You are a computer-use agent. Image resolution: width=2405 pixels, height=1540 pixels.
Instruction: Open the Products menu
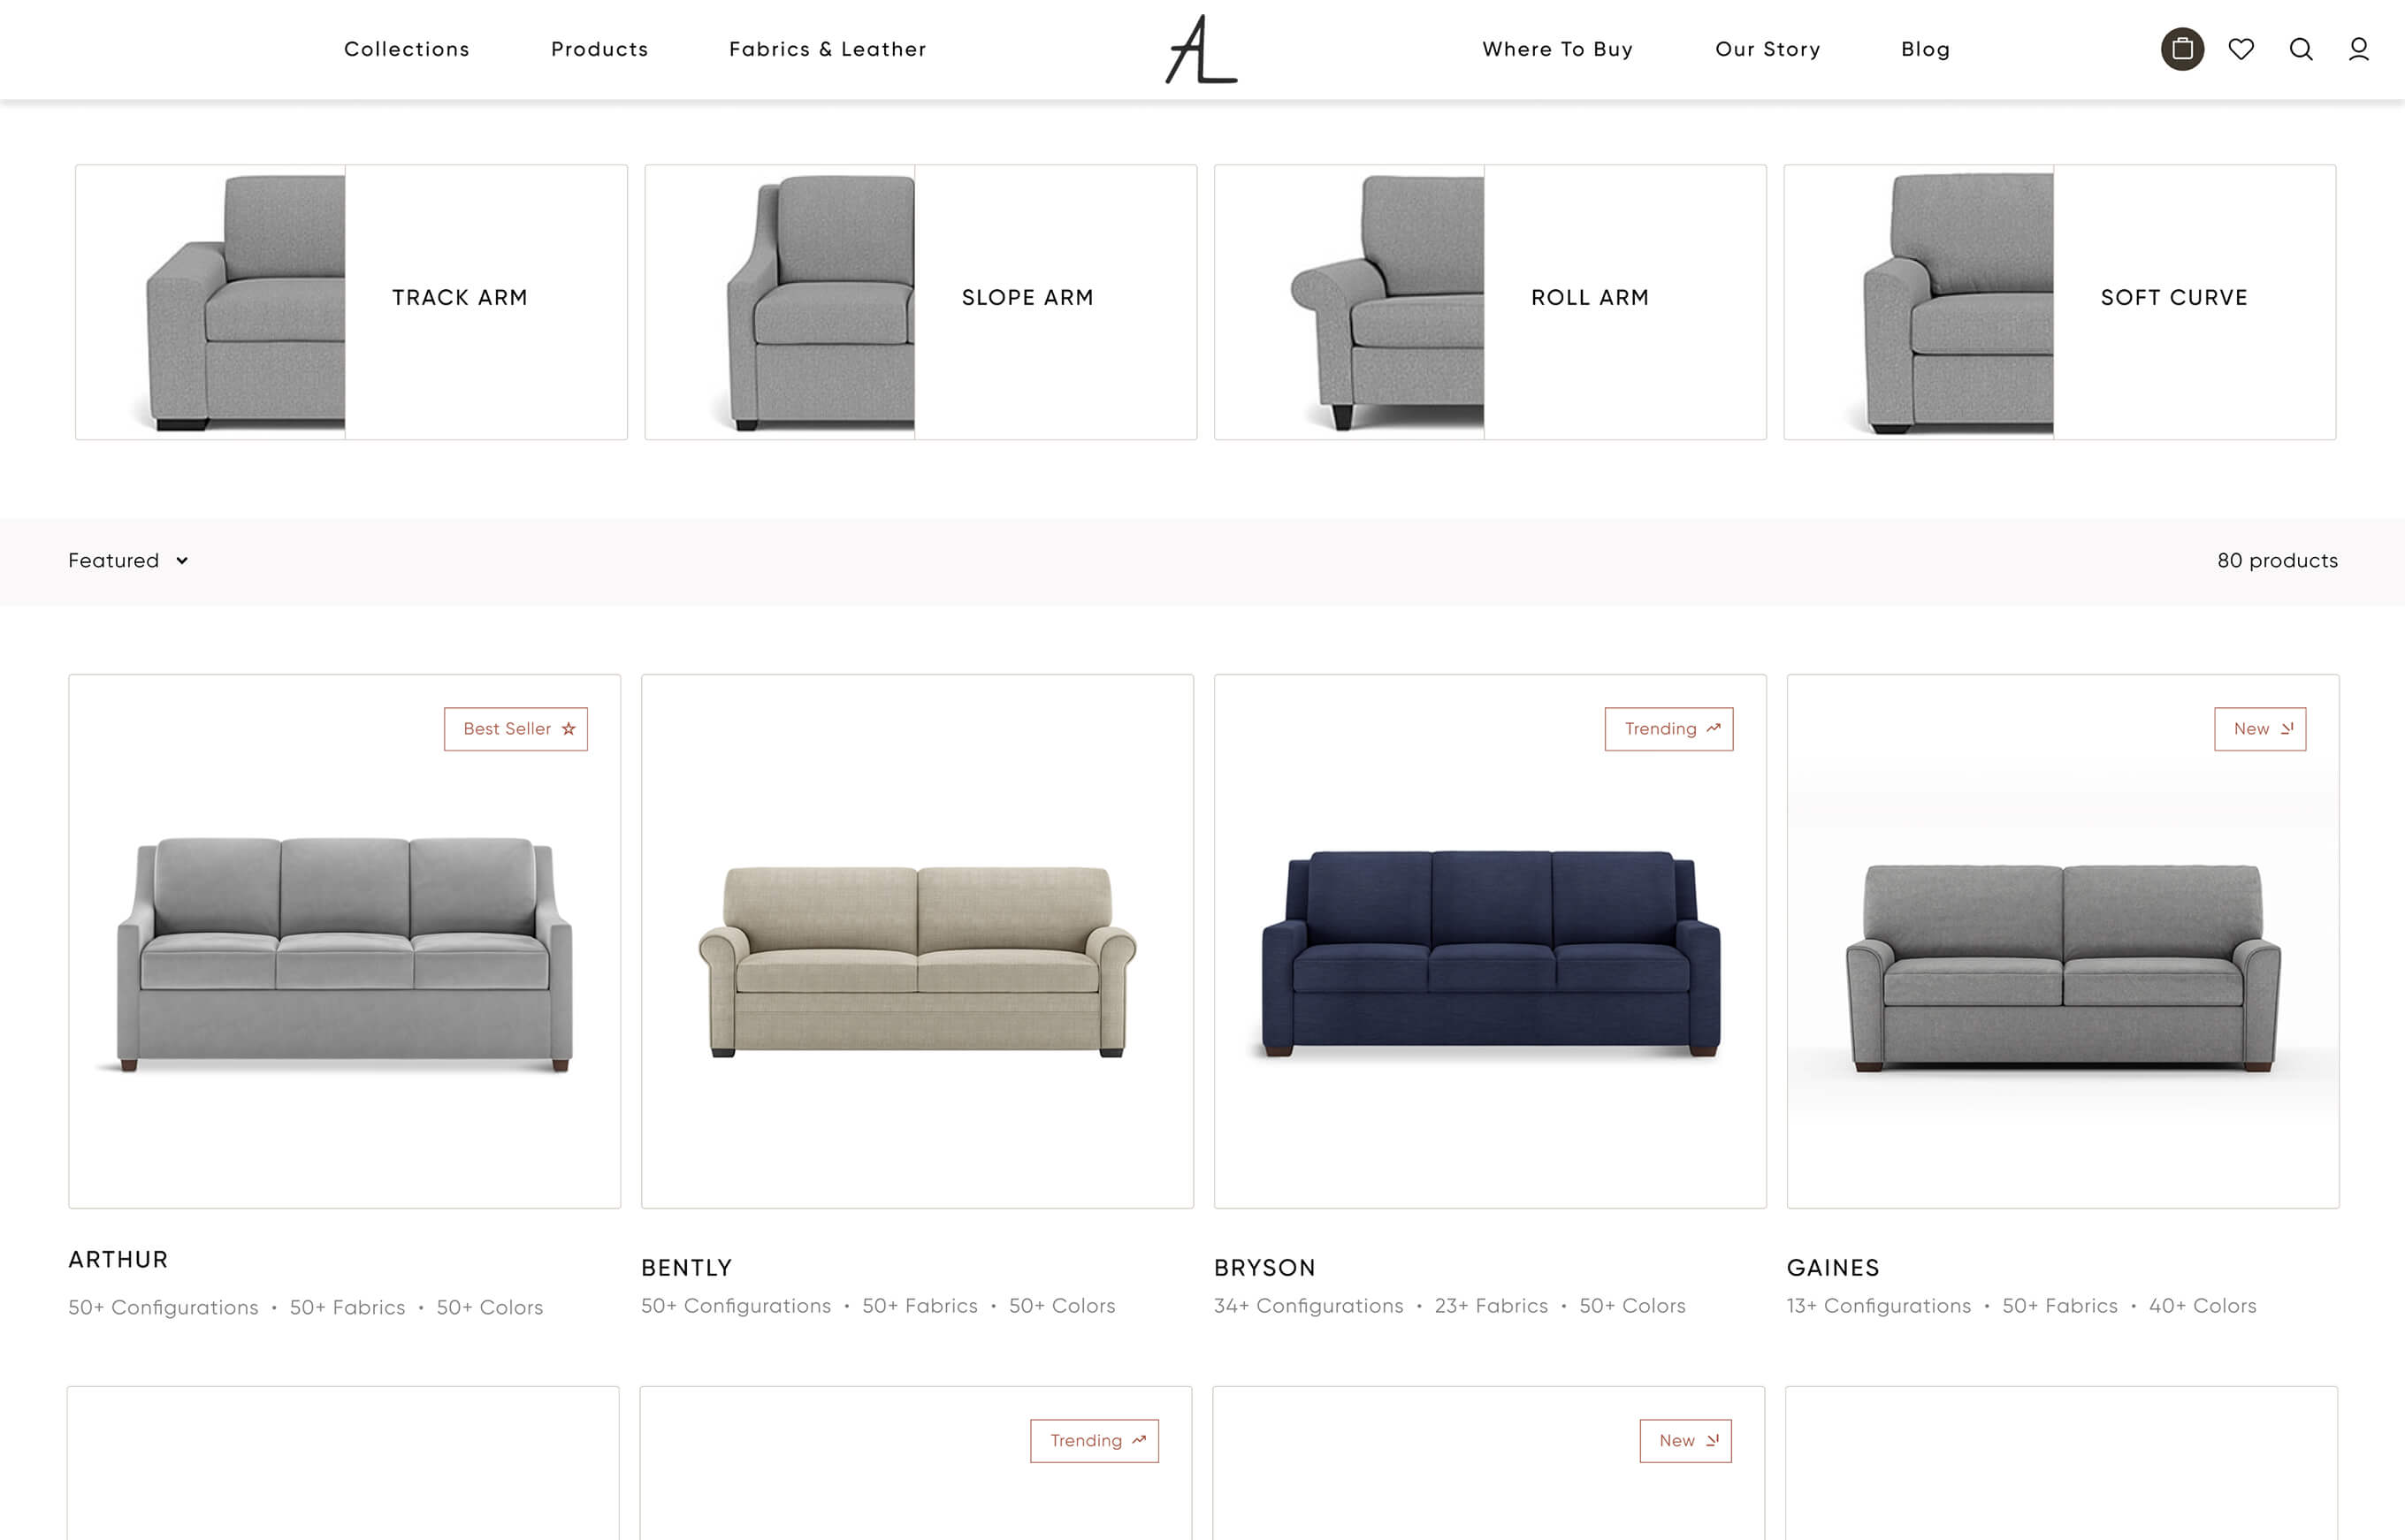[600, 49]
